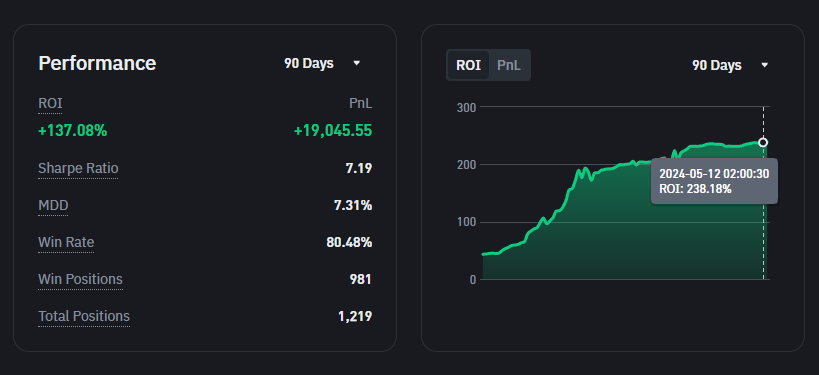Click the ROI label in Performance panel
Image resolution: width=819 pixels, height=375 pixels.
click(50, 103)
